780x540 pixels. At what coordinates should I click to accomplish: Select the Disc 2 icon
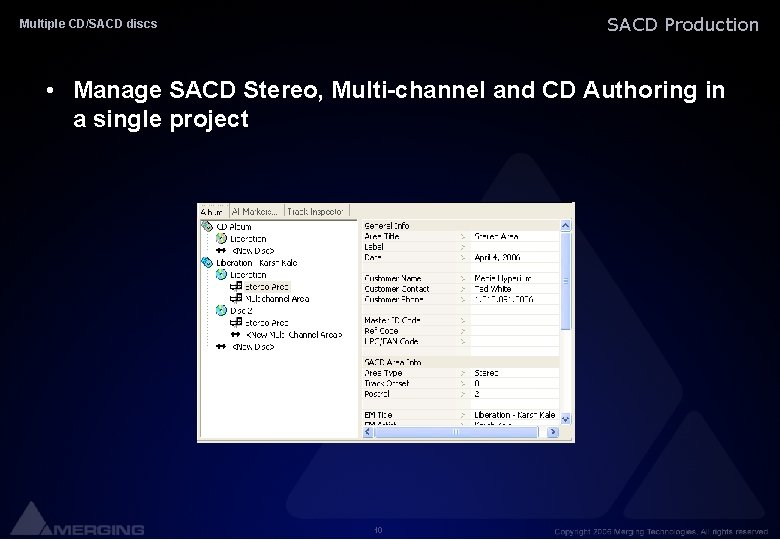coord(221,310)
